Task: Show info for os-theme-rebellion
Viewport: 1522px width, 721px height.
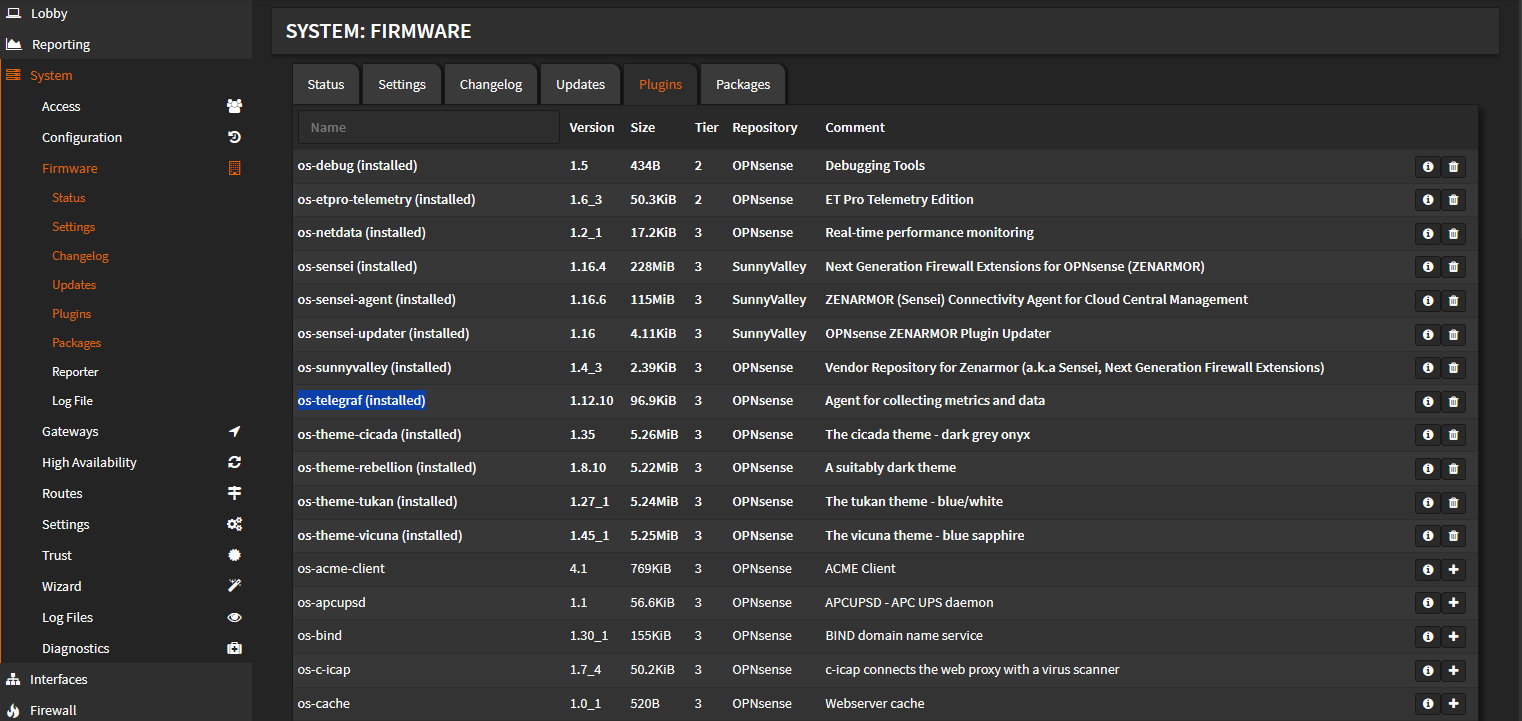Action: (x=1427, y=469)
